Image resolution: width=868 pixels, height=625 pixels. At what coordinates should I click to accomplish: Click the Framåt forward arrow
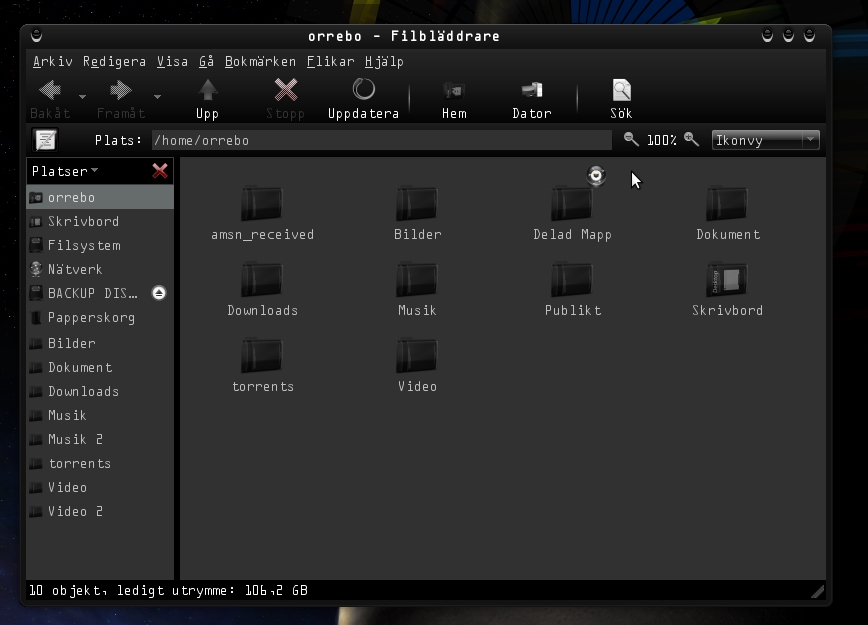pos(121,90)
